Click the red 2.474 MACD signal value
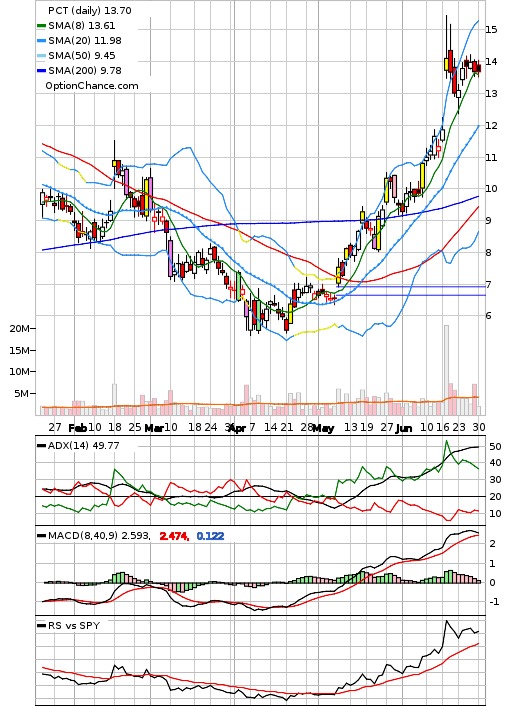Screen dimensions: 526x706 pyautogui.click(x=174, y=536)
